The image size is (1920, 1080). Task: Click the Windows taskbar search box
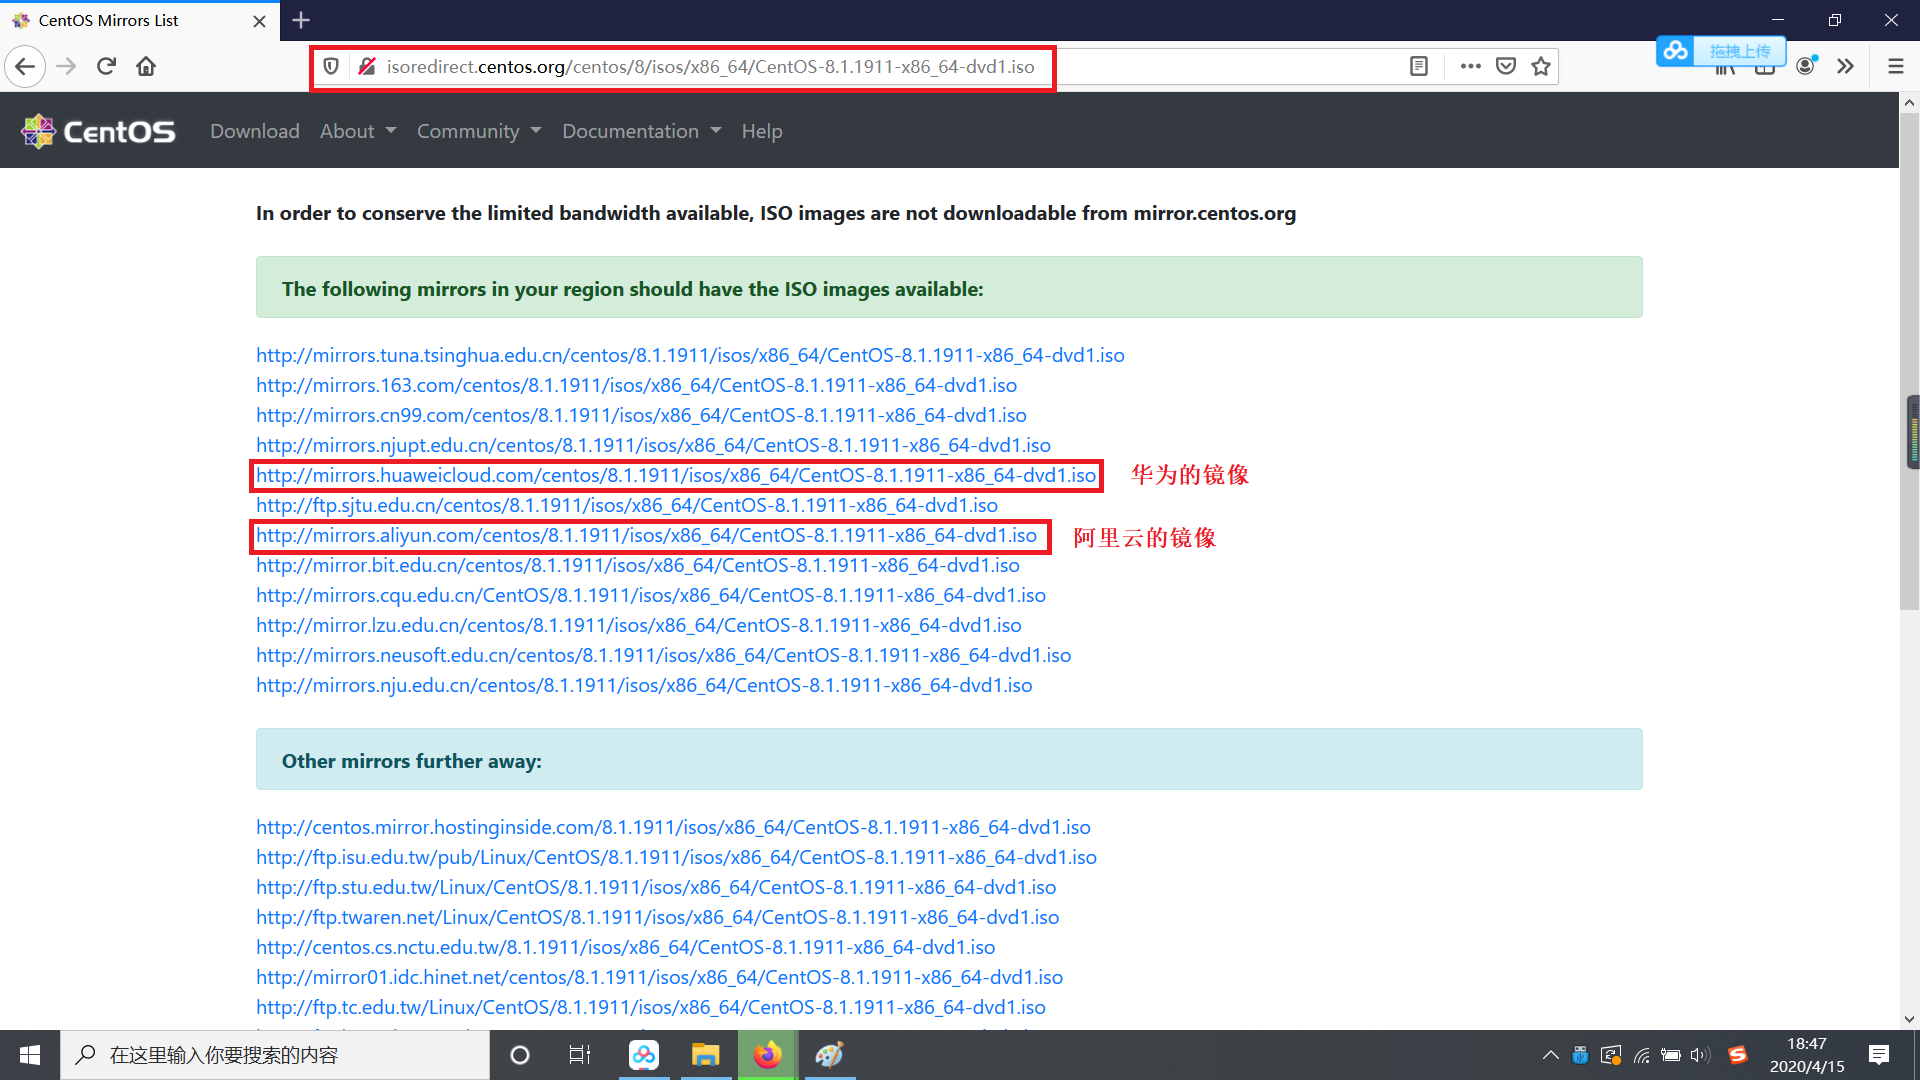click(x=275, y=1055)
